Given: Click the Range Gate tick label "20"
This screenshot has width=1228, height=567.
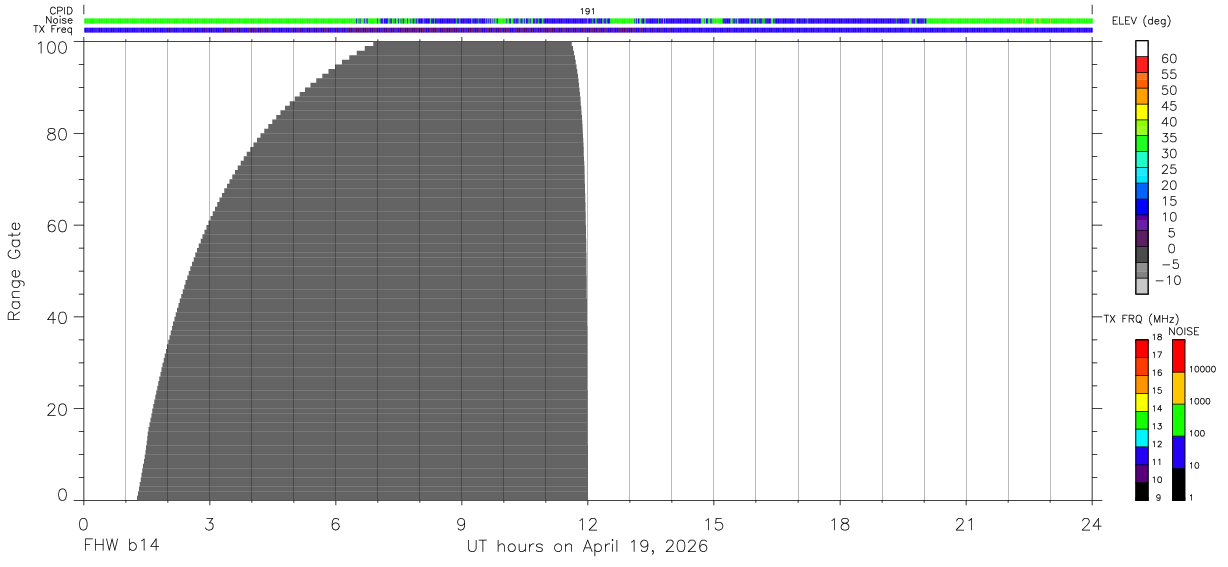Looking at the screenshot, I should point(57,409).
